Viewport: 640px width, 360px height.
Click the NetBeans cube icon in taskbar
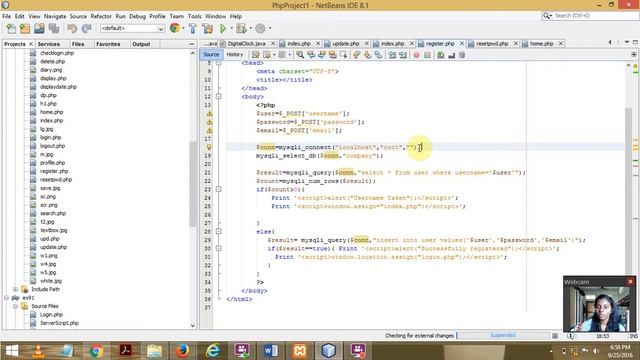tap(329, 351)
